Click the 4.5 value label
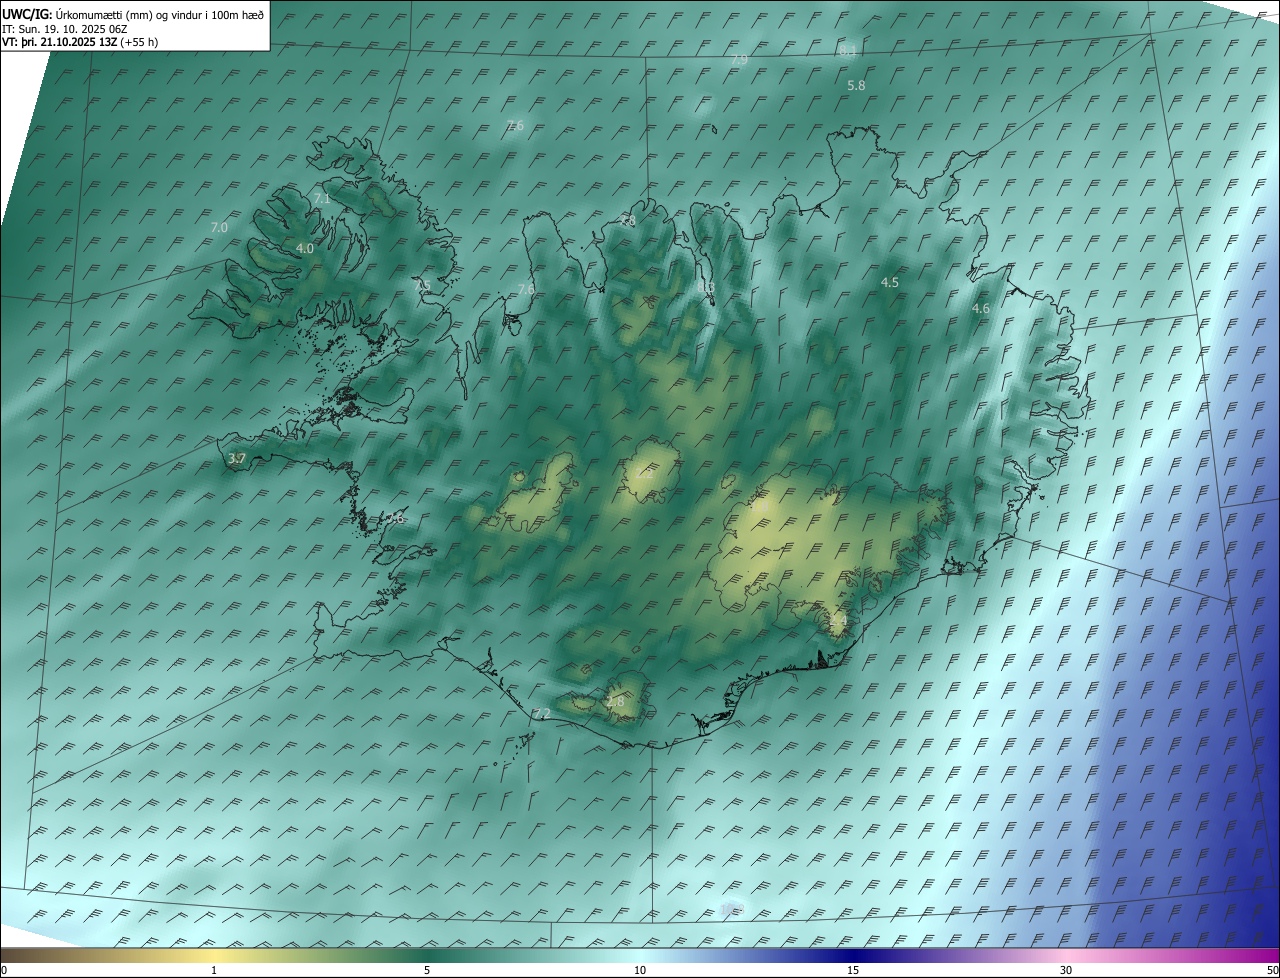The width and height of the screenshot is (1280, 978). (889, 283)
